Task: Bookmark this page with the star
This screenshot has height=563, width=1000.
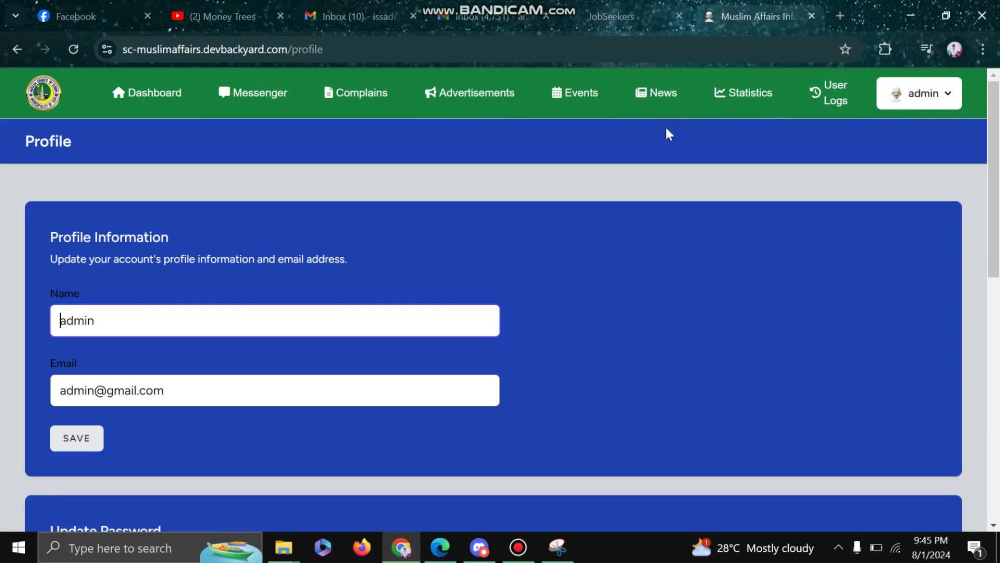Action: pos(845,49)
